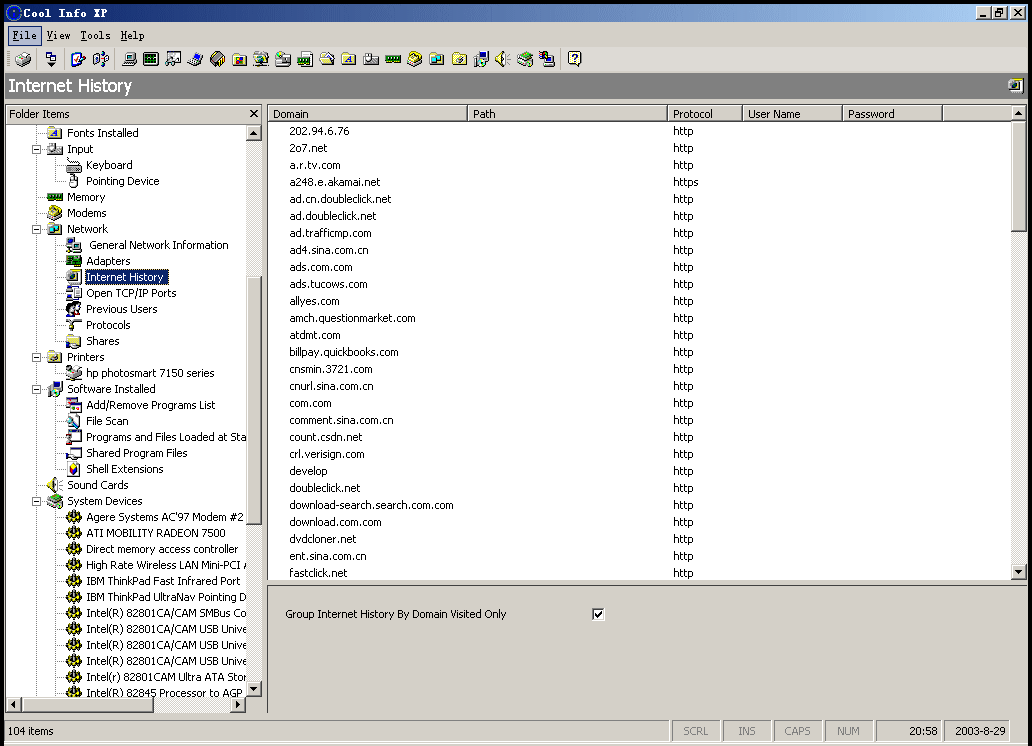Click the blue laptop toolbar icon
This screenshot has height=746, width=1032.
[195, 59]
